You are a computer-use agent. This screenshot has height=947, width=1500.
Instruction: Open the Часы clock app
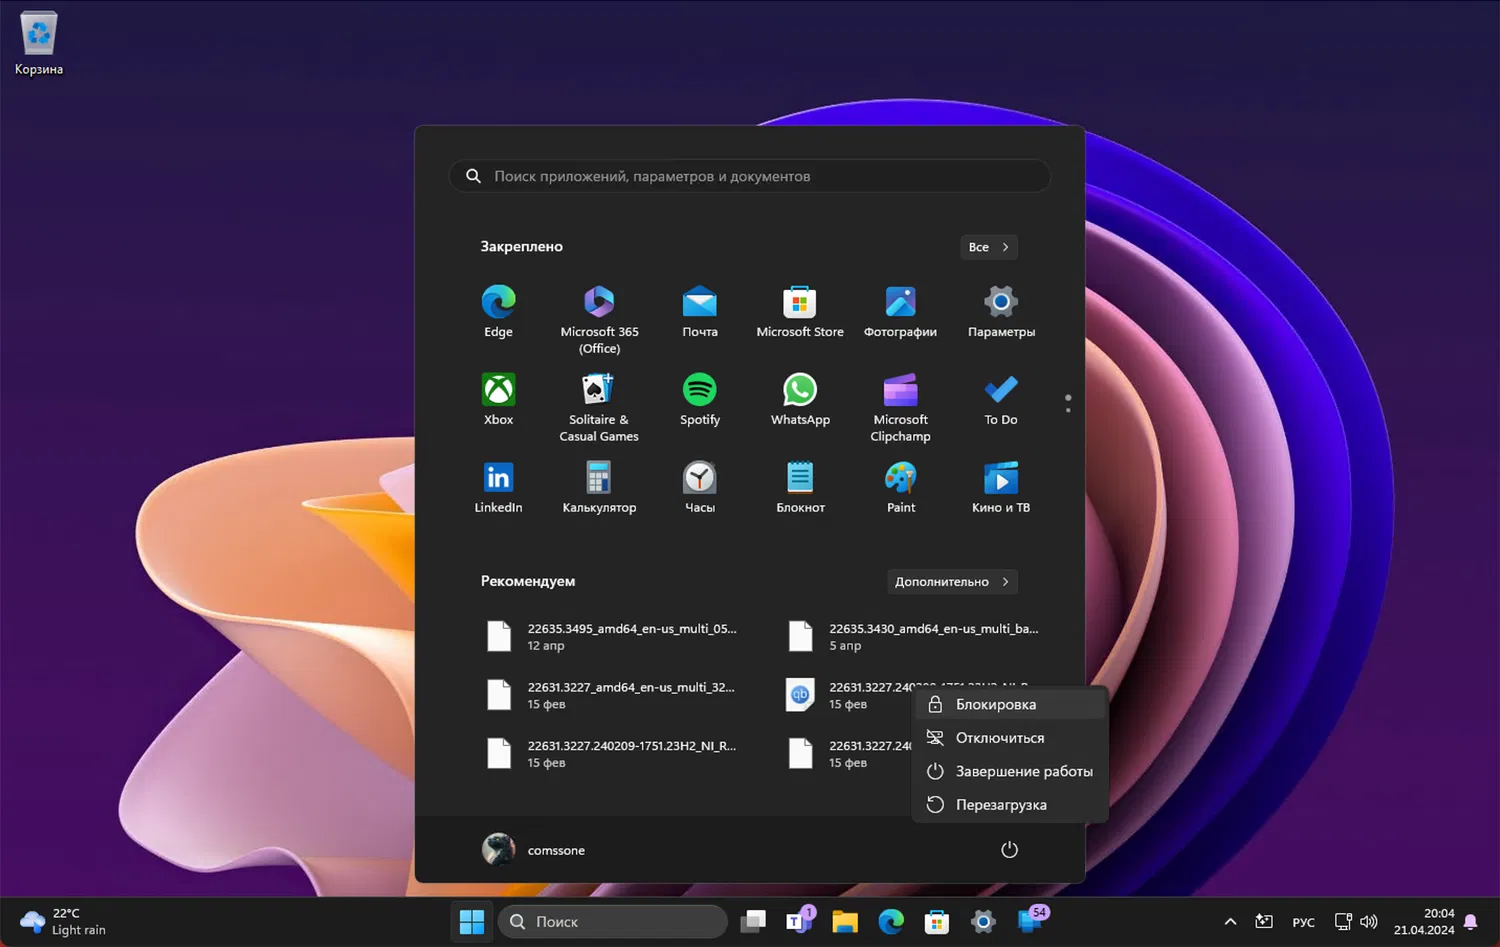(700, 488)
